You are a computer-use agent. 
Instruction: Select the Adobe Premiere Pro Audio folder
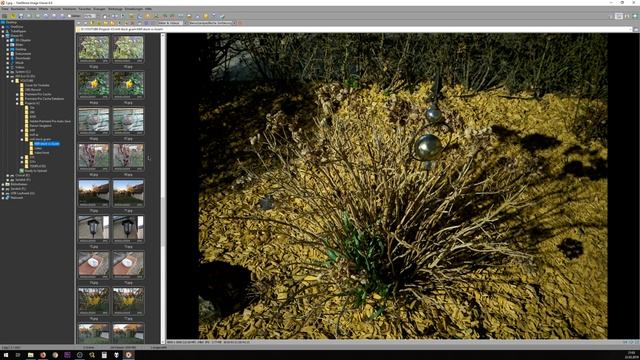pyautogui.click(x=50, y=121)
